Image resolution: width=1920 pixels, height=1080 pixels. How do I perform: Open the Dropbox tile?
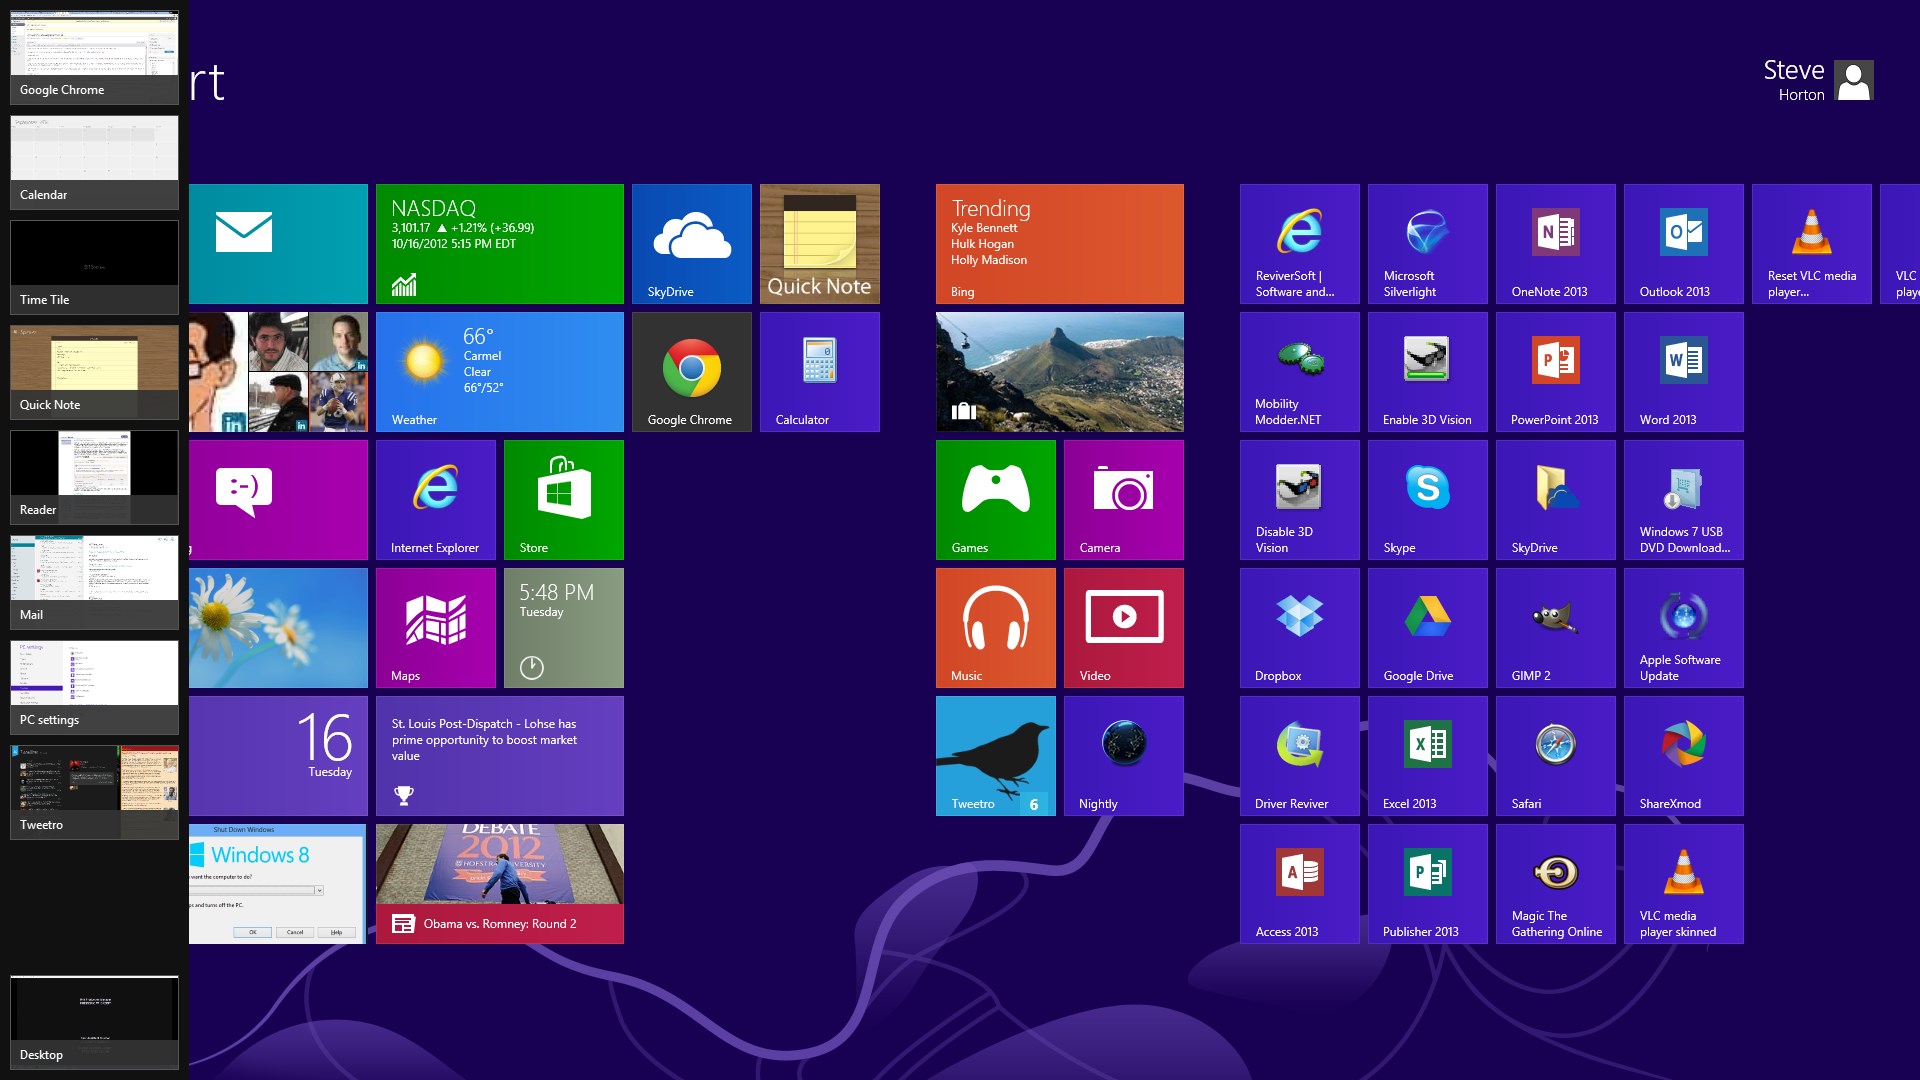[1299, 628]
